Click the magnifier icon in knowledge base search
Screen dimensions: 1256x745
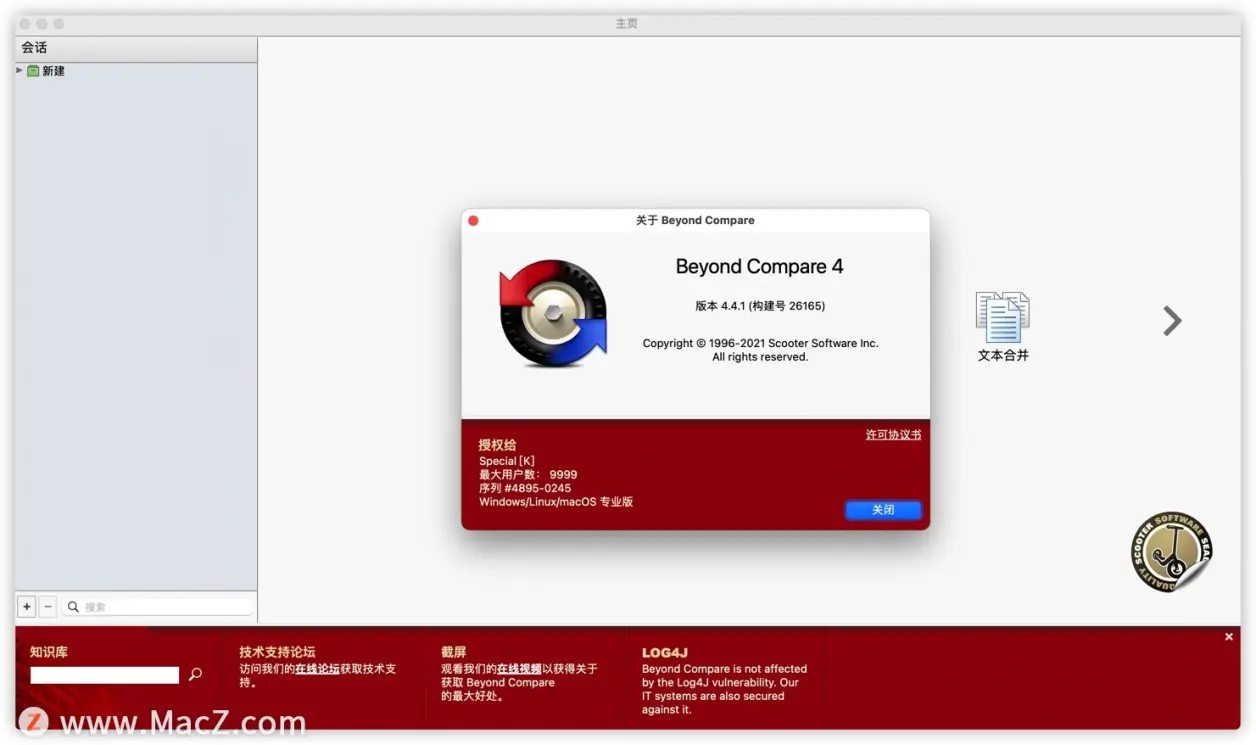coord(195,674)
